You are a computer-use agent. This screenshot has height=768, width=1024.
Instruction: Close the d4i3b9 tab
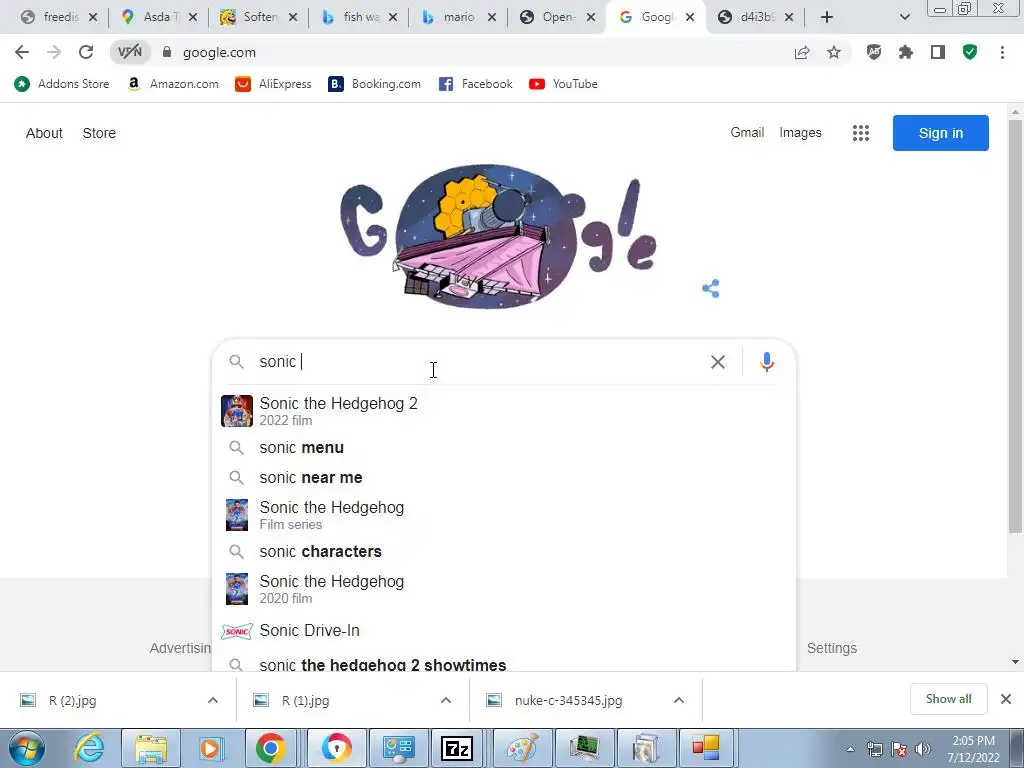tap(789, 17)
